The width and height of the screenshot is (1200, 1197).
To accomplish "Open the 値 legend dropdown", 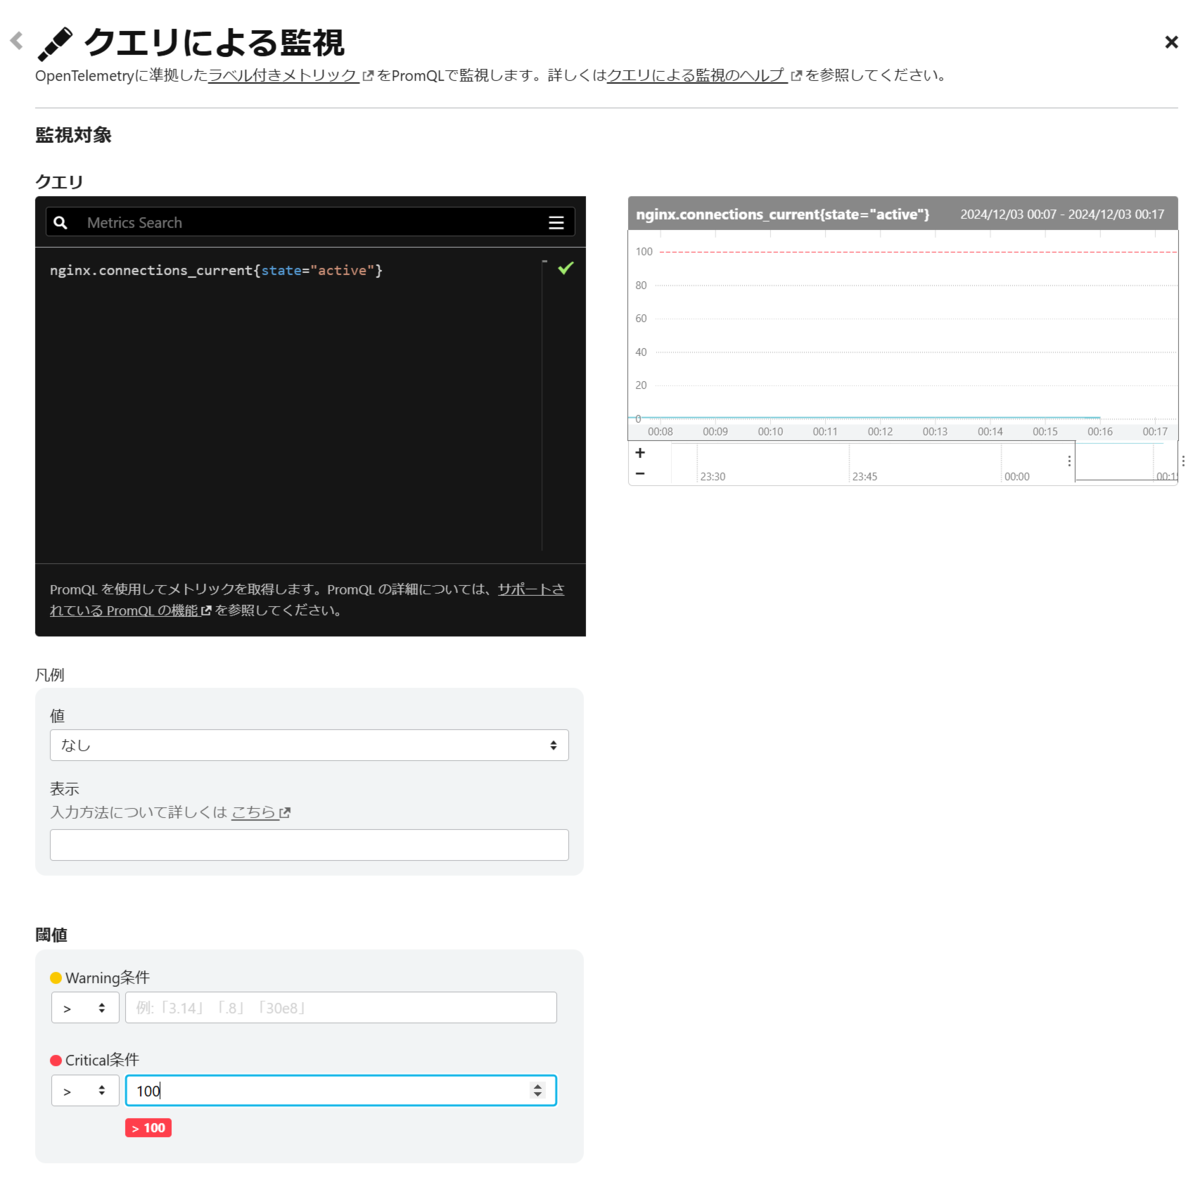I will pos(309,745).
